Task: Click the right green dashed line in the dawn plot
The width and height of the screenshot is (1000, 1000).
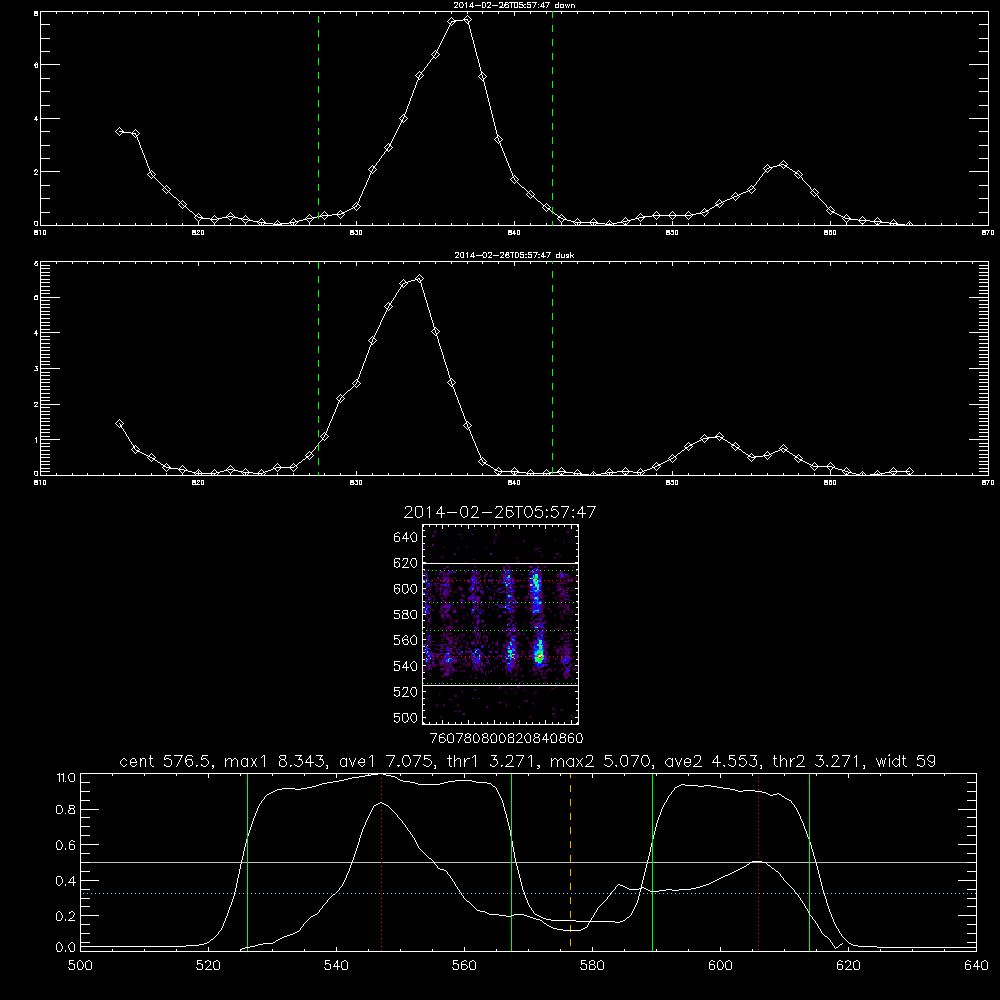Action: (552, 119)
